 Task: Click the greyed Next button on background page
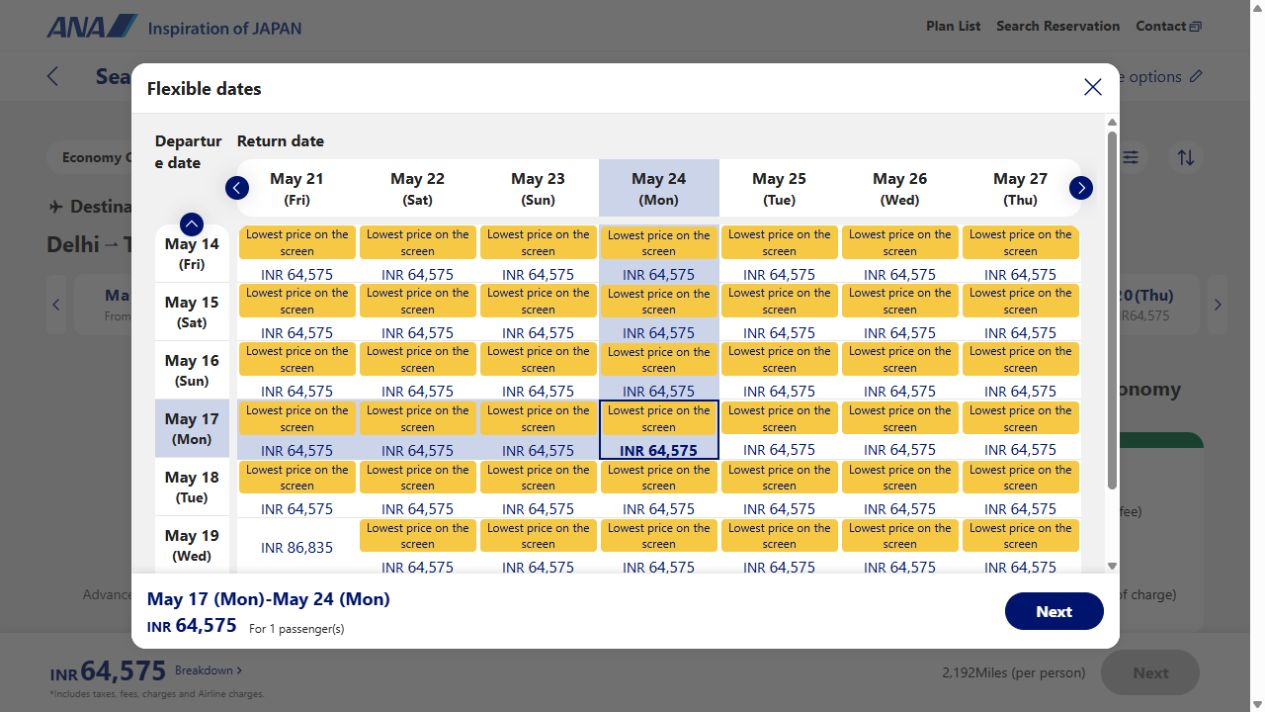pyautogui.click(x=1150, y=673)
